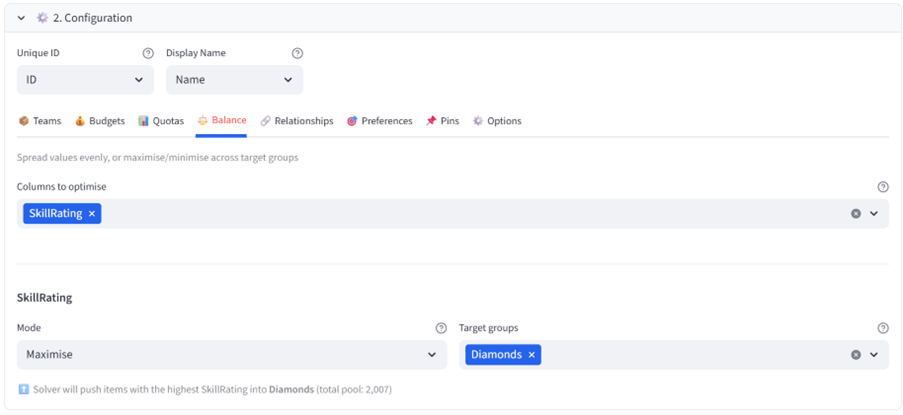Switch to the Pins tab
The image size is (903, 415).
[442, 121]
